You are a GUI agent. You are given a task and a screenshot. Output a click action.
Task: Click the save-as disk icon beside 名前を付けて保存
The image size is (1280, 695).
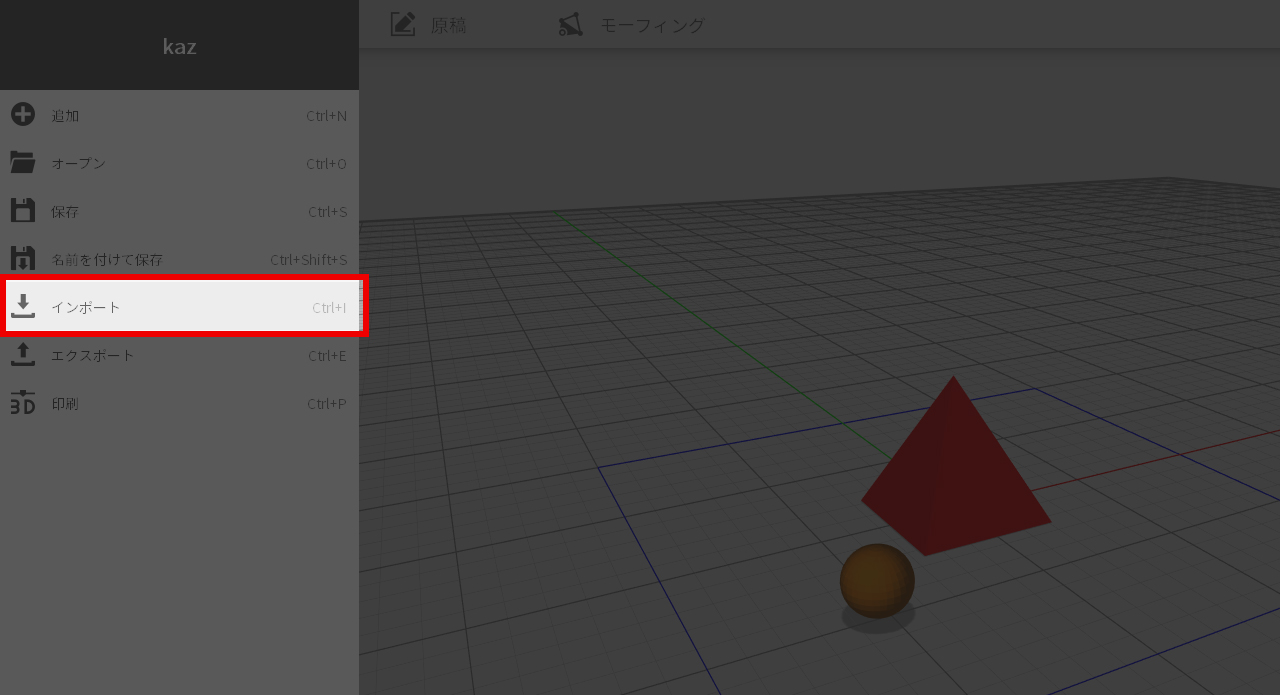[x=22, y=259]
